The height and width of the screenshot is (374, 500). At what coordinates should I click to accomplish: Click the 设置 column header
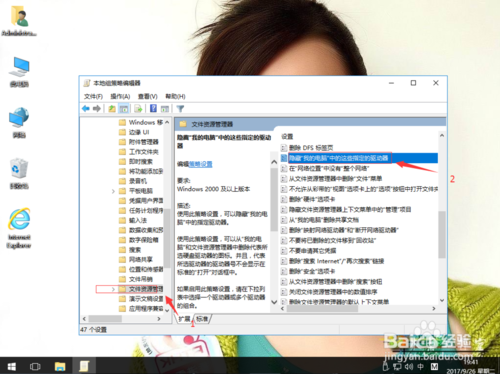[x=287, y=136]
